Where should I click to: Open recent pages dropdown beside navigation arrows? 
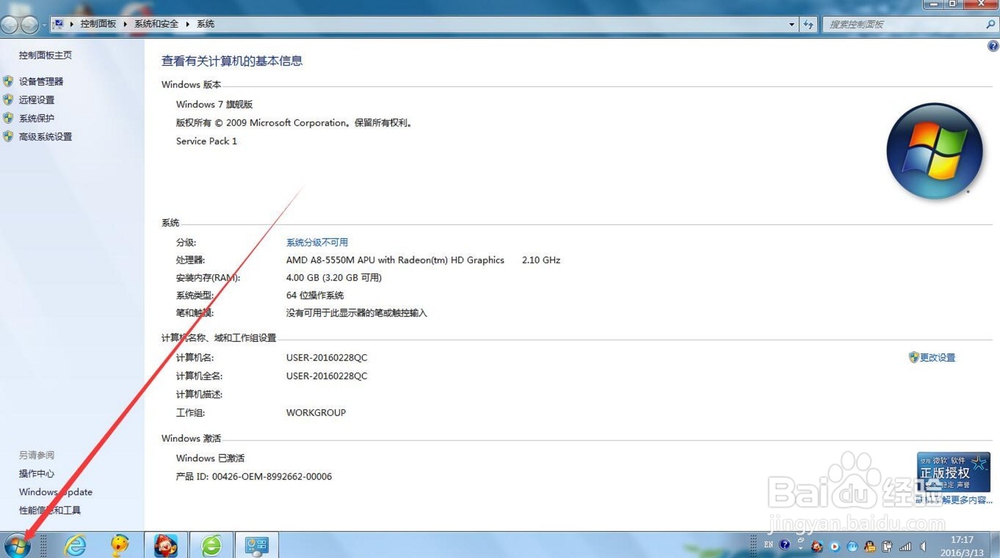click(x=44, y=25)
